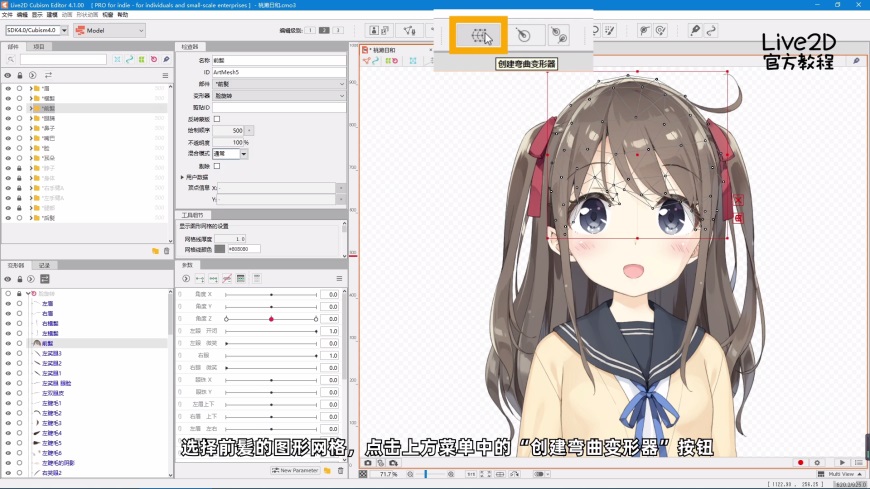The height and width of the screenshot is (489, 870).
Task: Click the add two keys icon in parameter panel
Action: pos(200,279)
